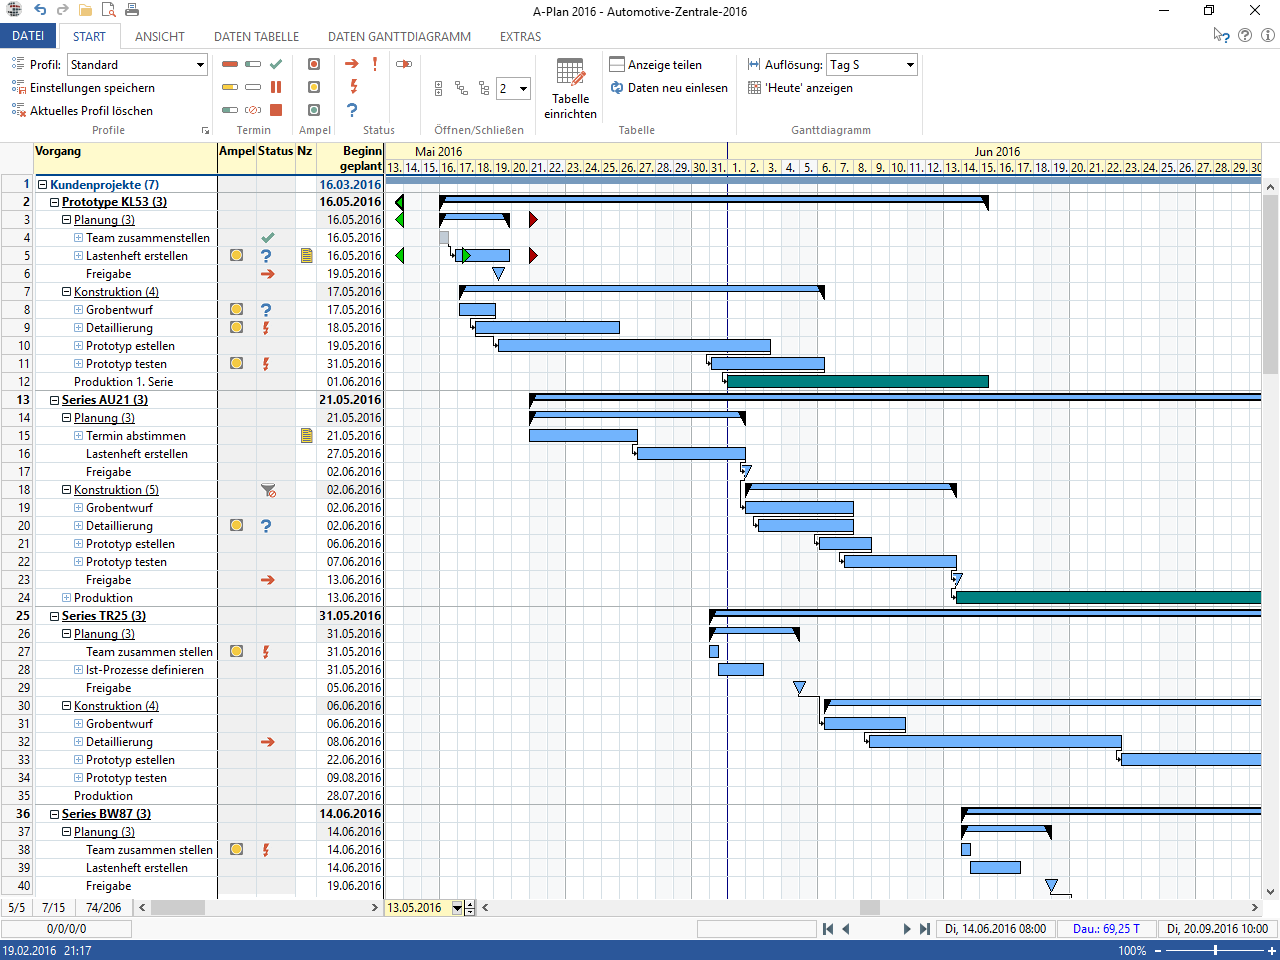Open the Auflösung dropdown set to Tag S
The width and height of the screenshot is (1280, 960).
pyautogui.click(x=910, y=65)
